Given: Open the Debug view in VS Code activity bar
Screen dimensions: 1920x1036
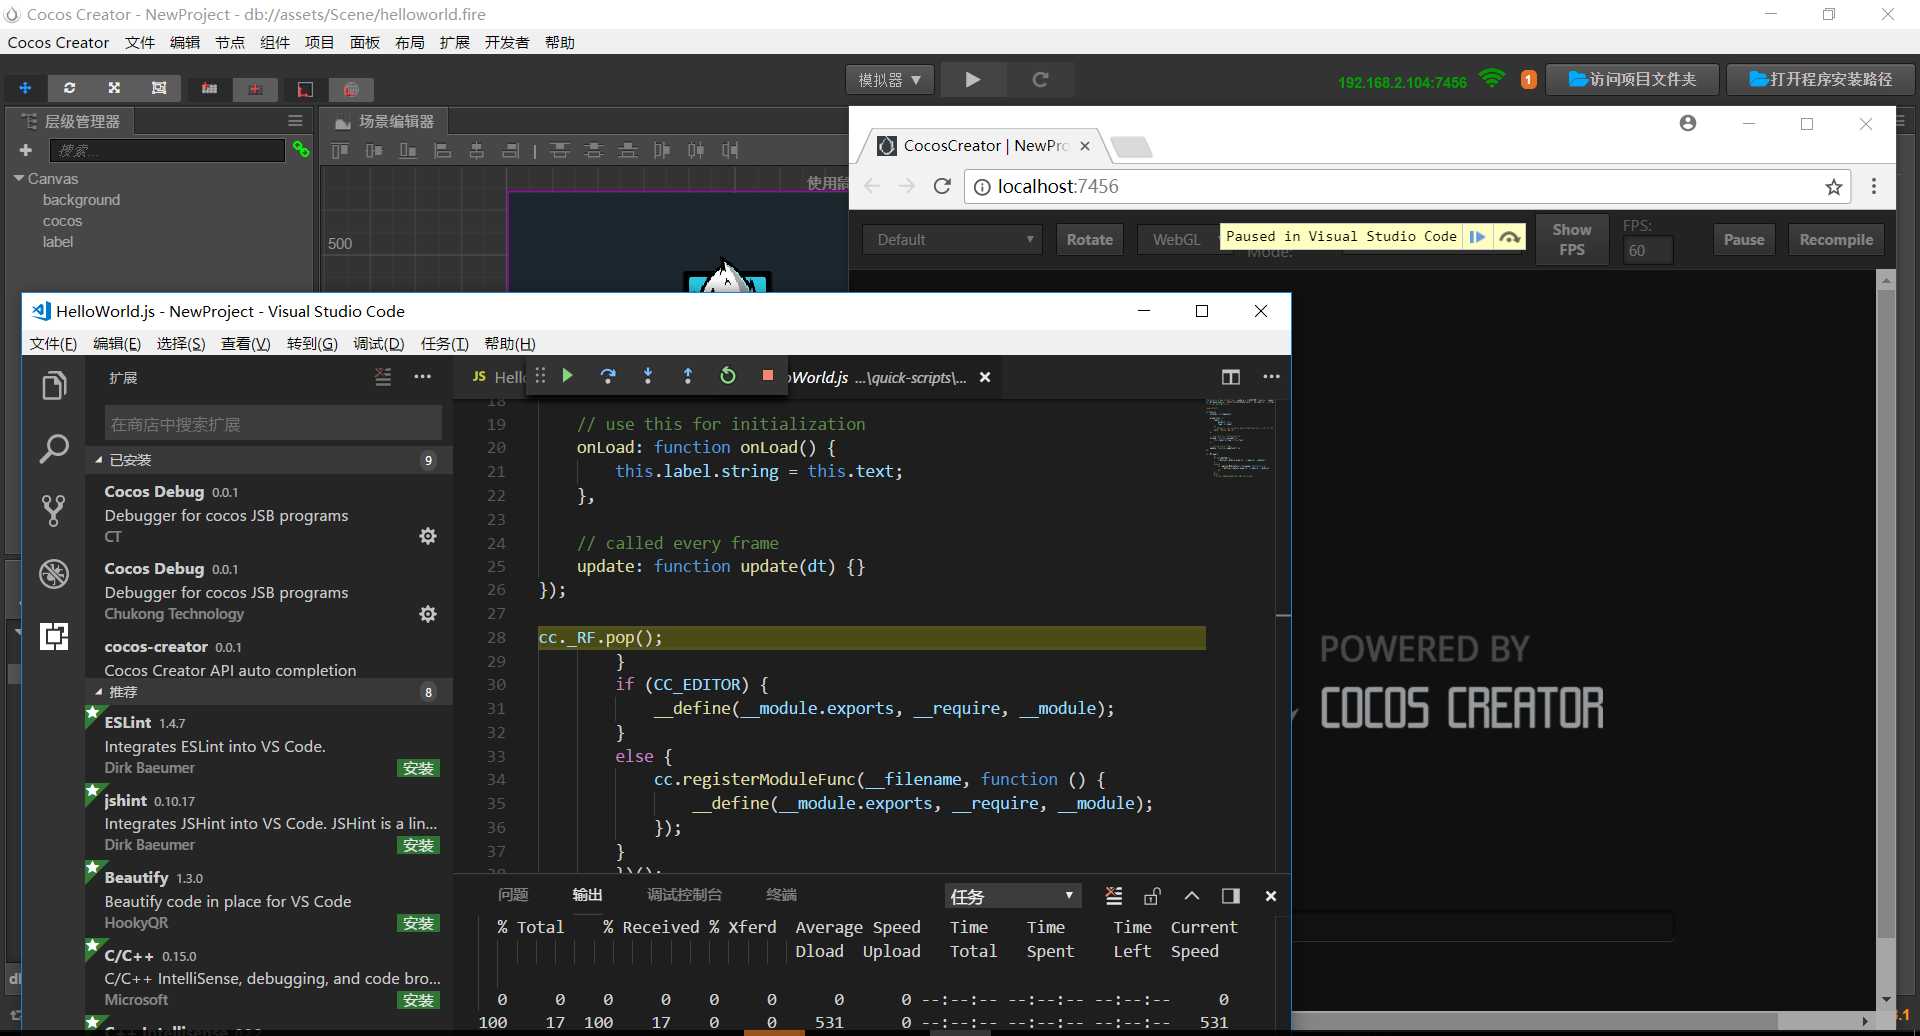Looking at the screenshot, I should (x=54, y=574).
